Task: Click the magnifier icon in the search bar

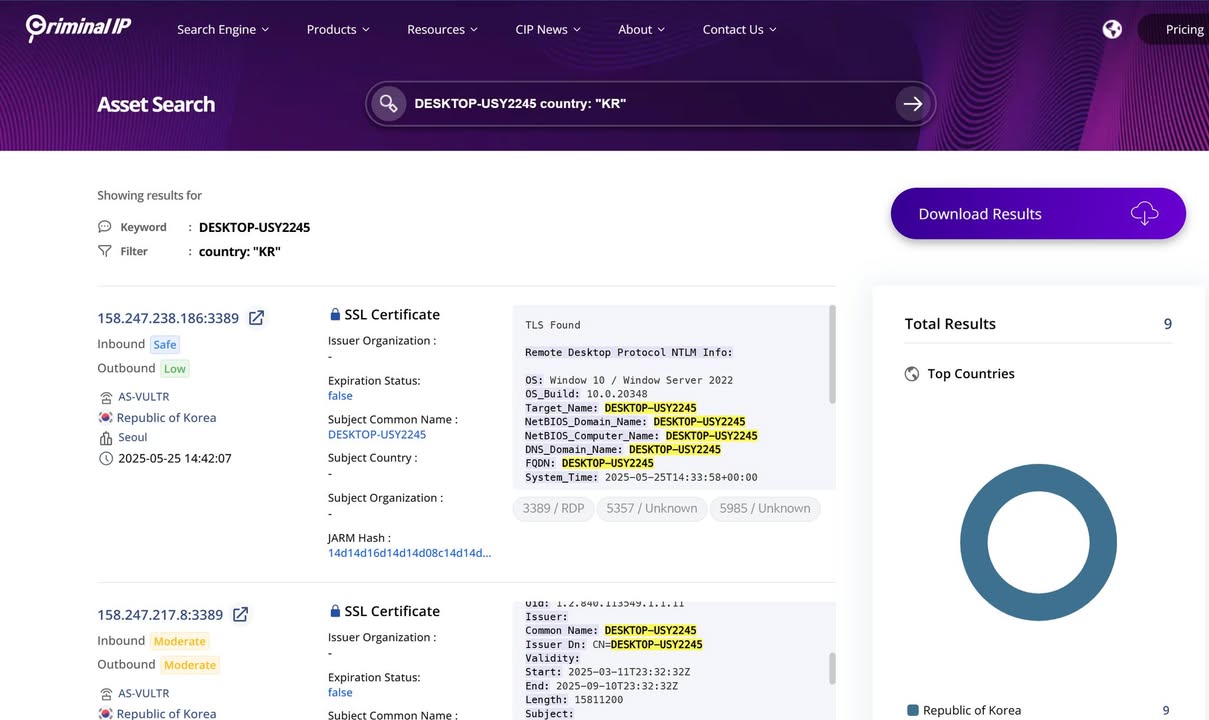Action: [x=389, y=103]
